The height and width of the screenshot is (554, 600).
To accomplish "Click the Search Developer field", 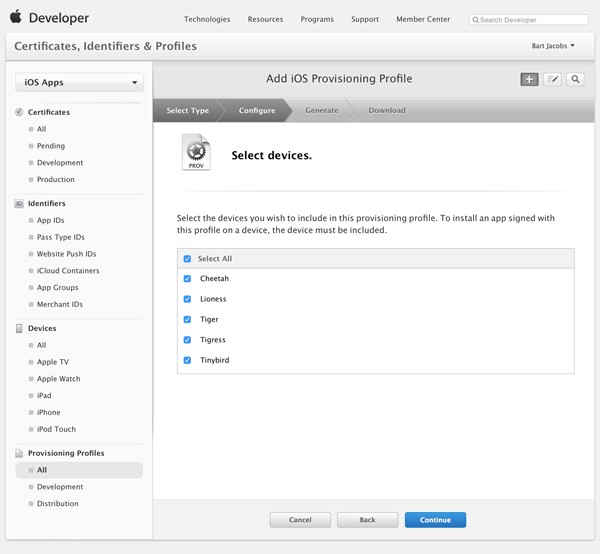I will click(x=528, y=20).
